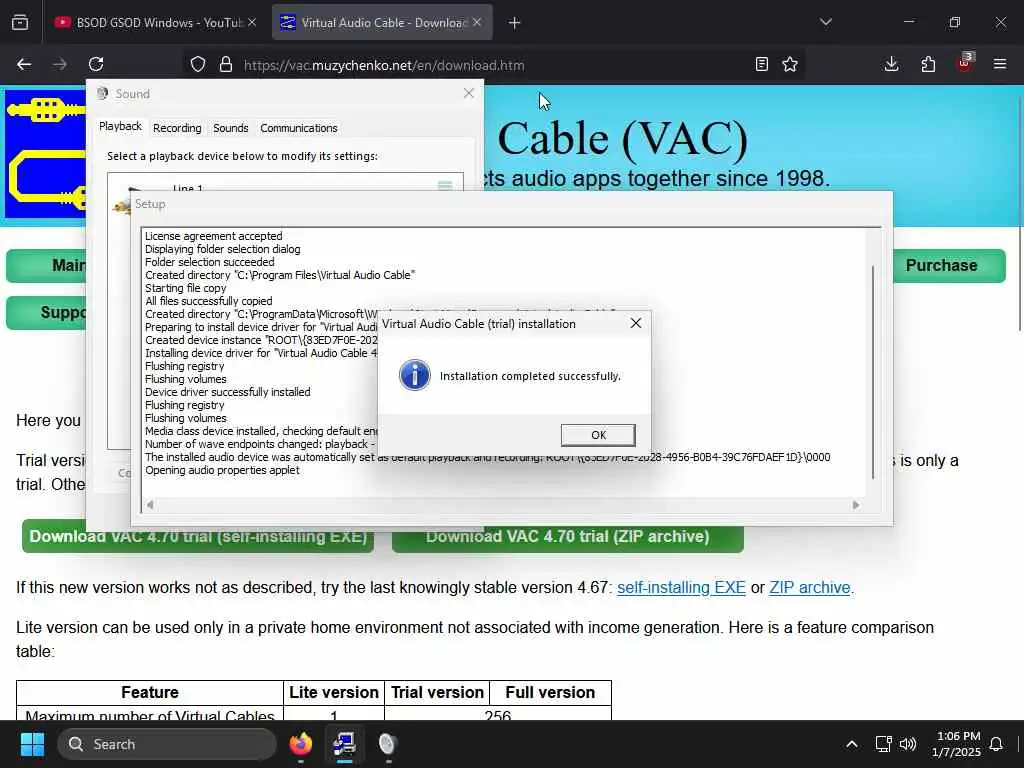Open a new browser tab
This screenshot has height=768, width=1024.
[x=515, y=23]
